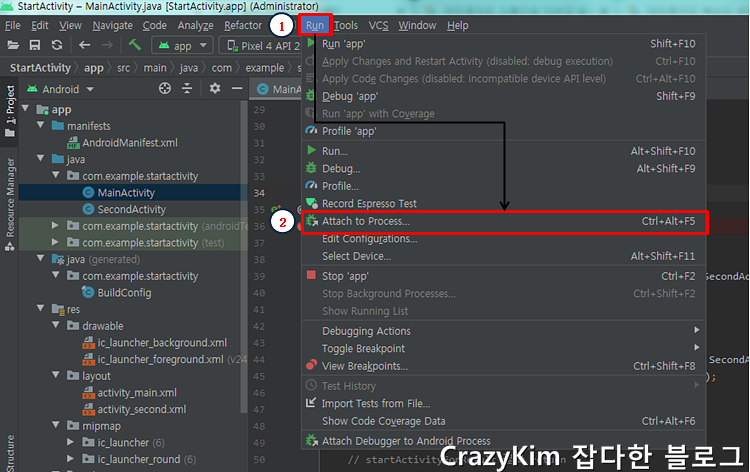Collapse the layout folder
The height and width of the screenshot is (472, 750).
(55, 375)
